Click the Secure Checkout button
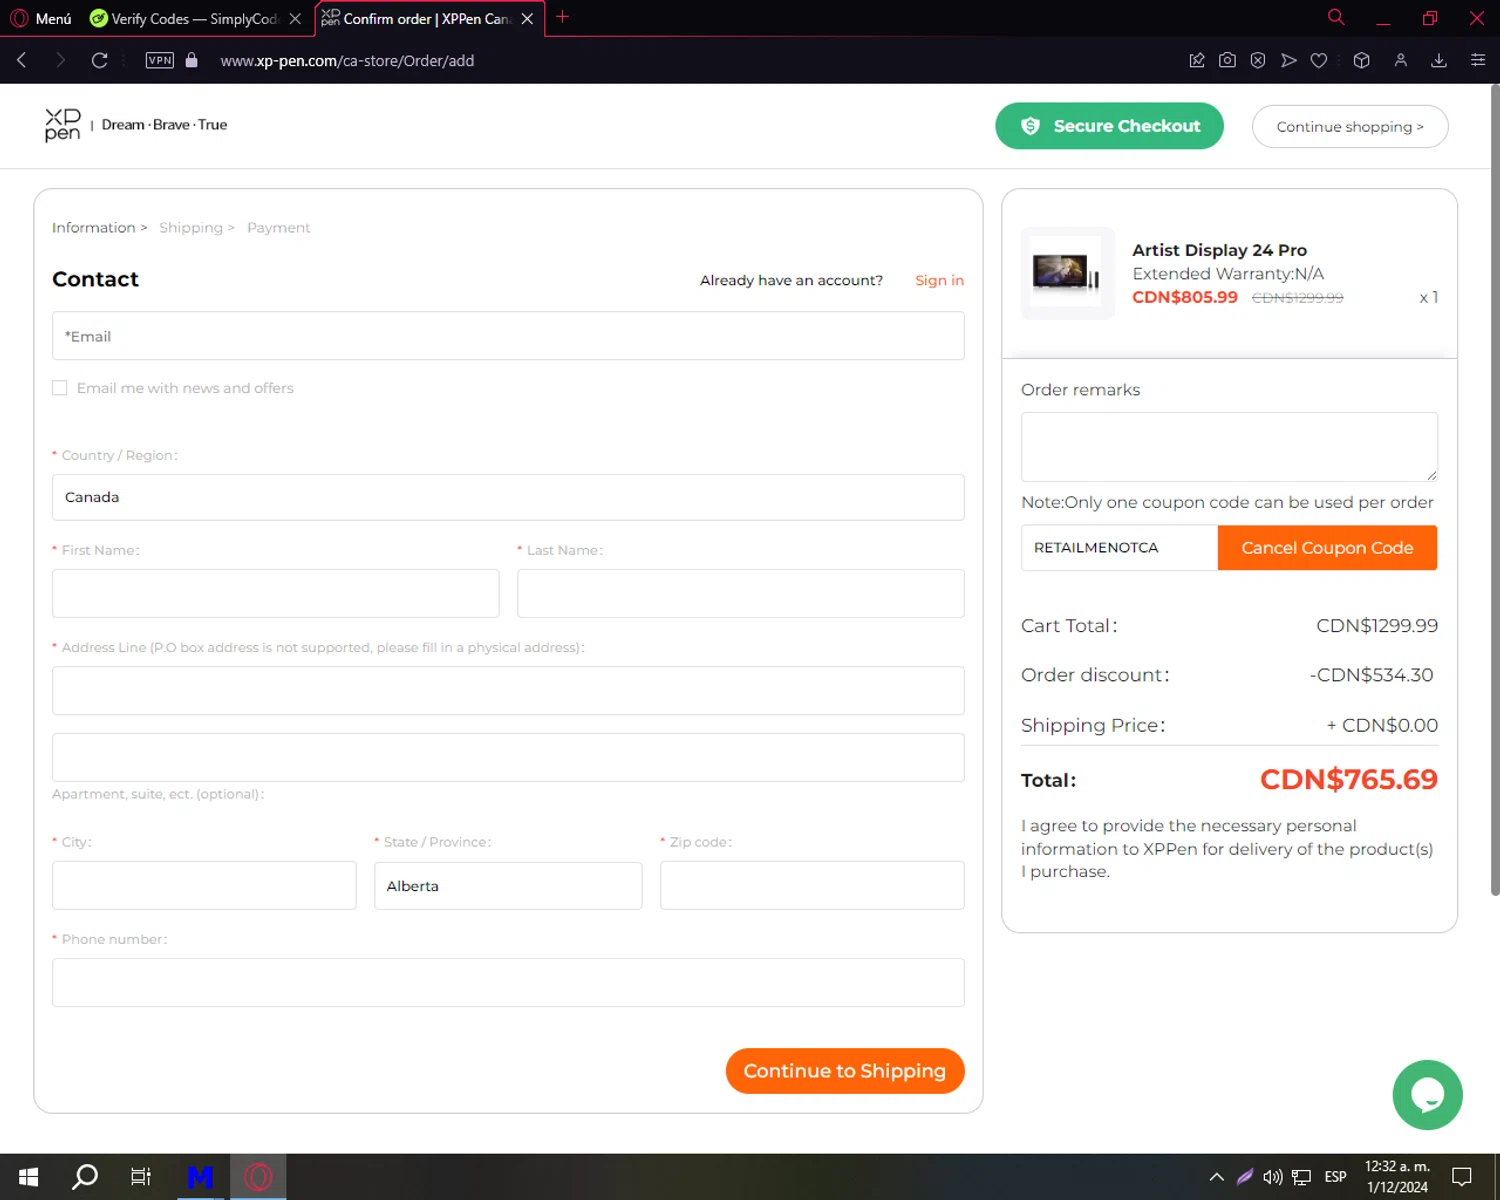This screenshot has height=1200, width=1500. [1109, 126]
